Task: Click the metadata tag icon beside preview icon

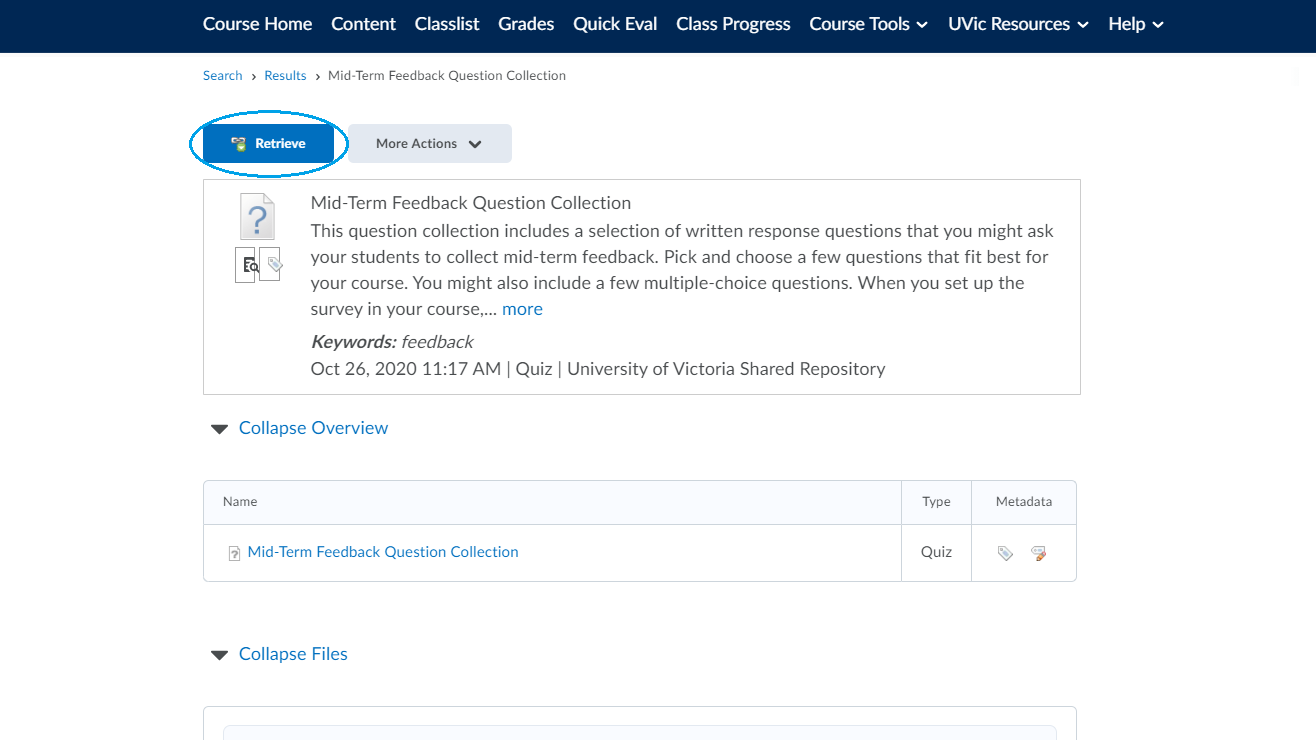Action: tap(271, 264)
